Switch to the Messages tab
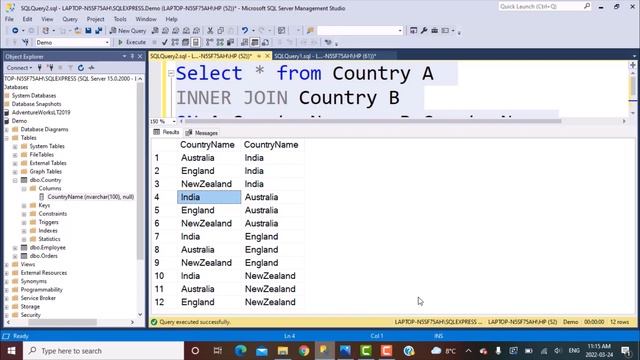 tap(202, 133)
